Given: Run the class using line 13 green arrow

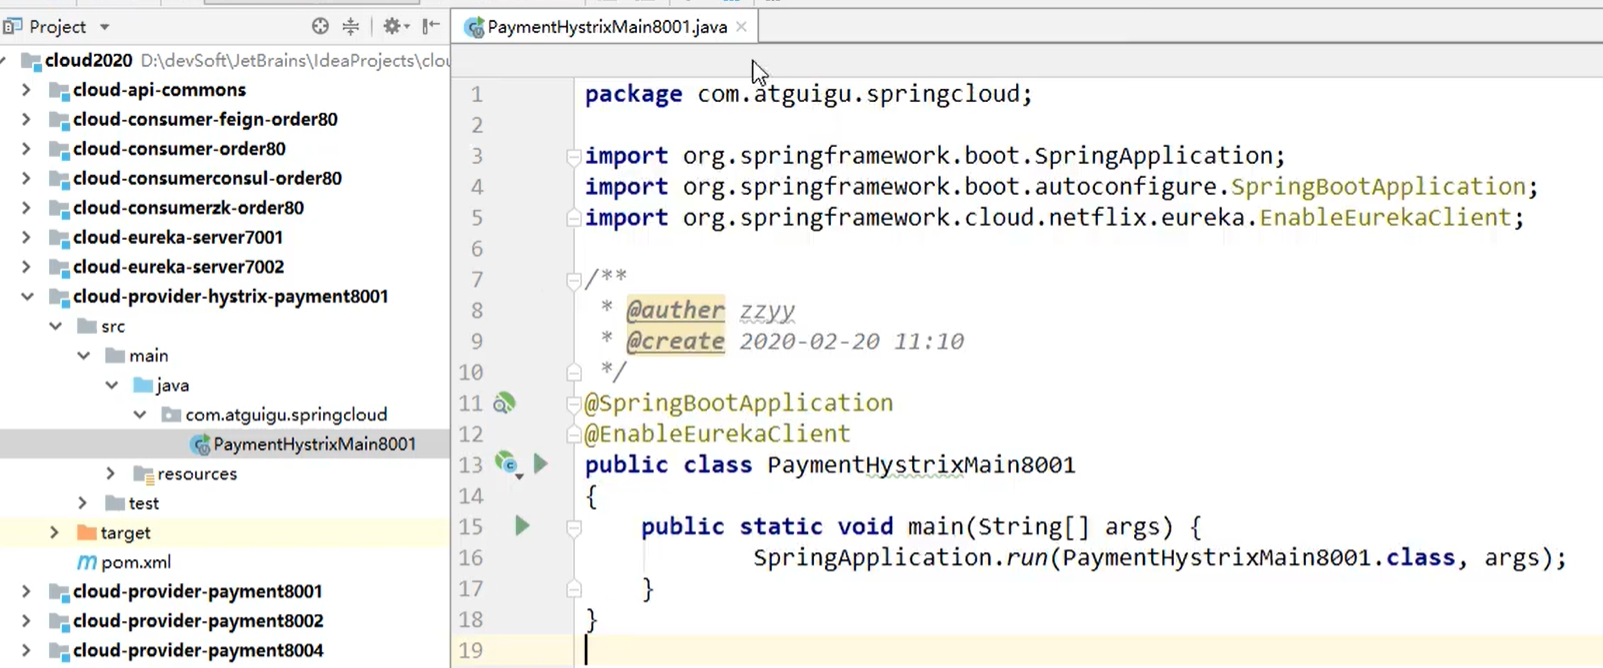Looking at the screenshot, I should pos(541,464).
